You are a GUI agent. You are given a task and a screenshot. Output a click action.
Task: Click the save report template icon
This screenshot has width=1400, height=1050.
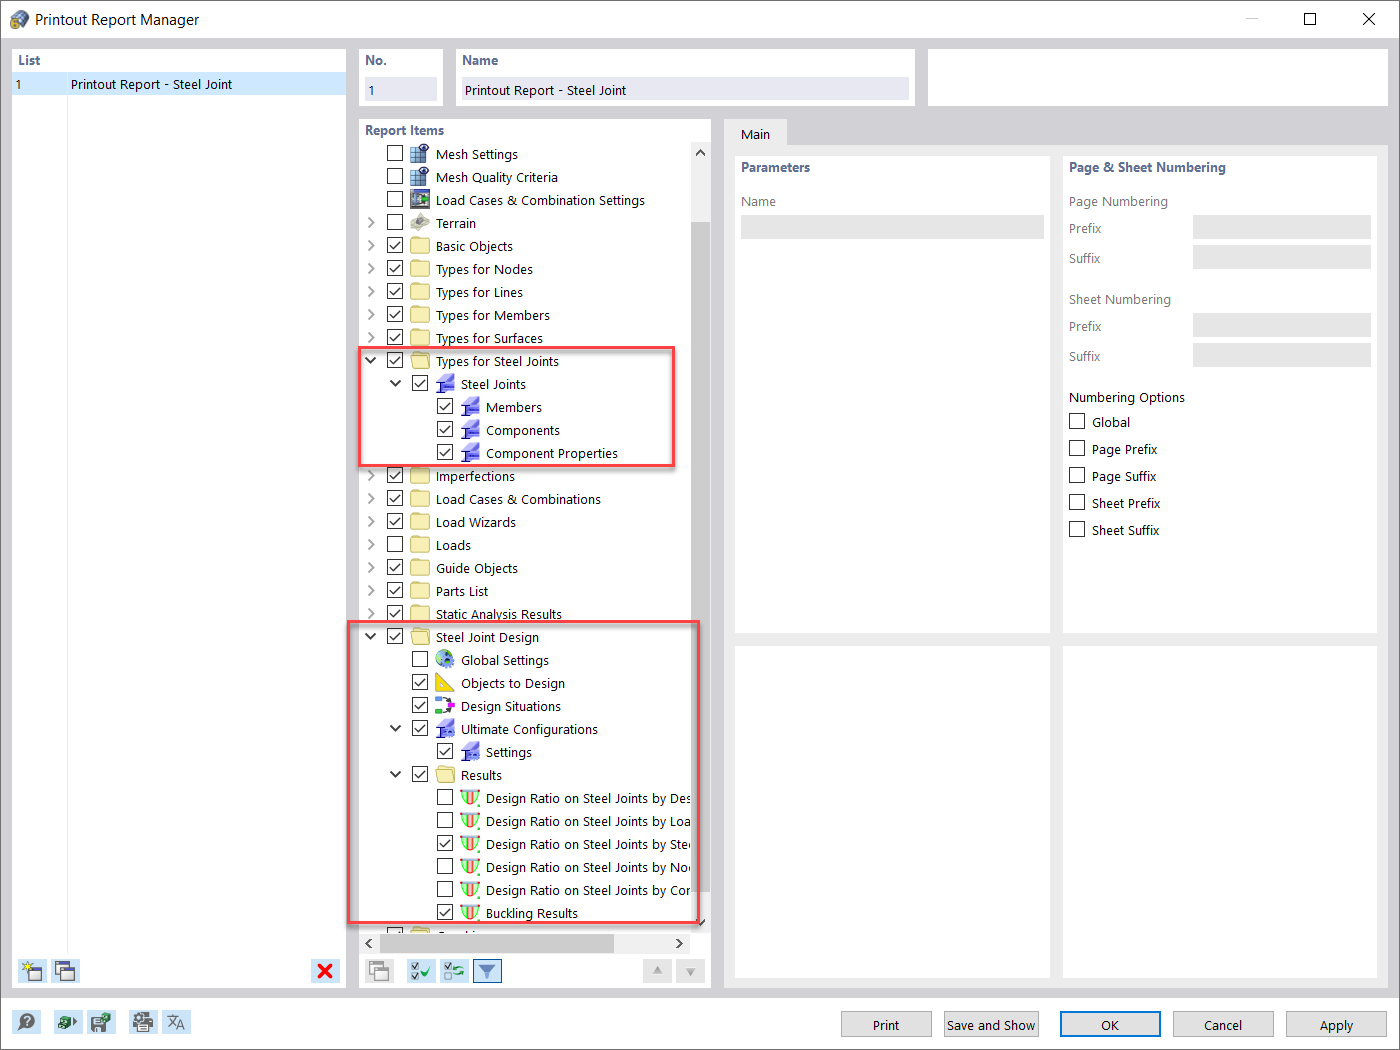(x=101, y=1021)
